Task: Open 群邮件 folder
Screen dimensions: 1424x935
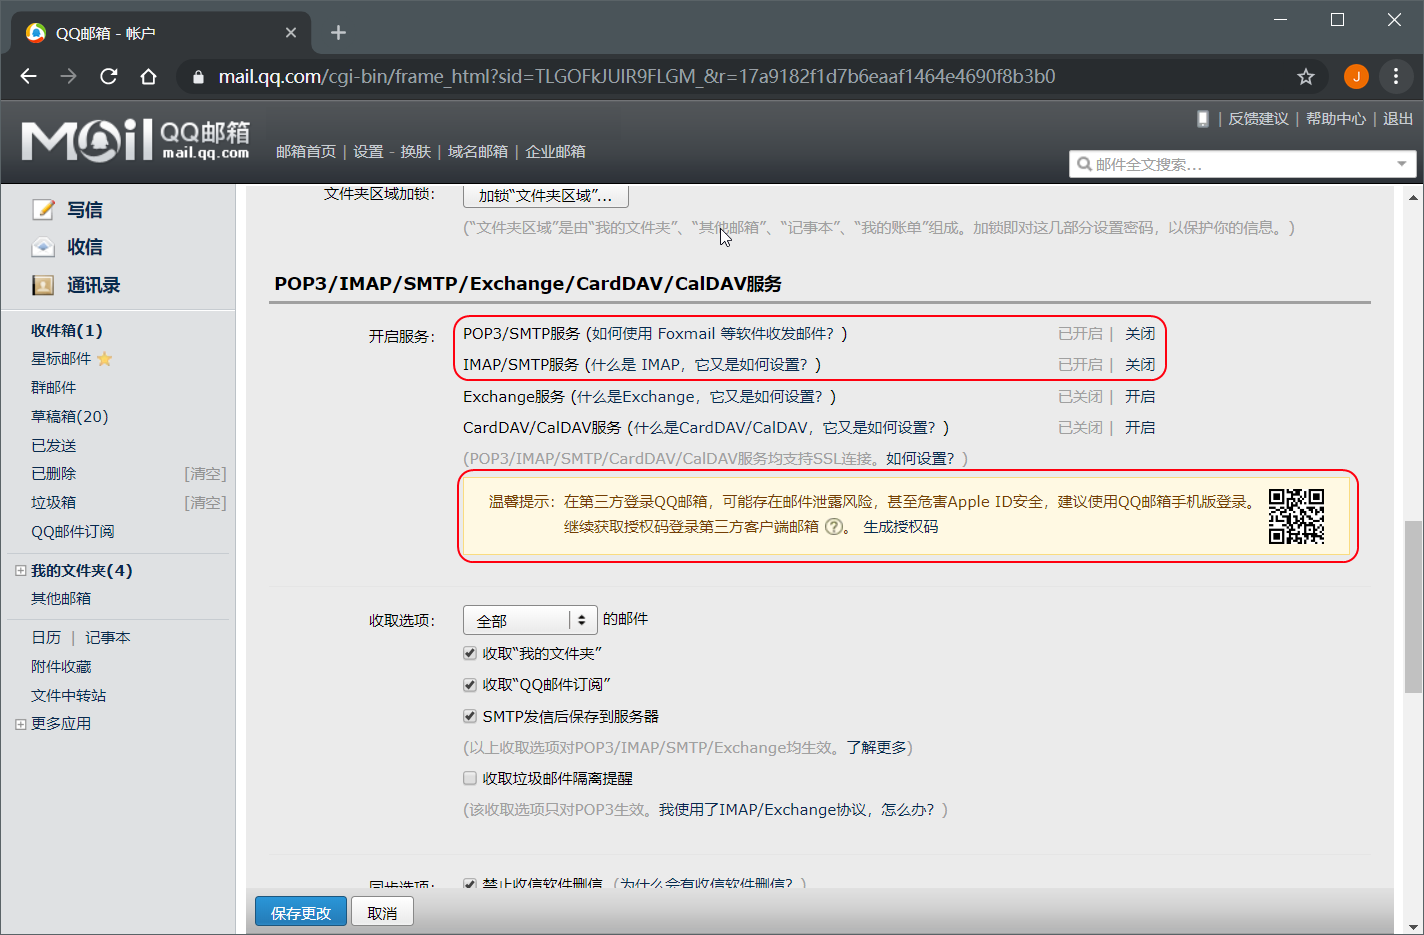Action: point(54,388)
